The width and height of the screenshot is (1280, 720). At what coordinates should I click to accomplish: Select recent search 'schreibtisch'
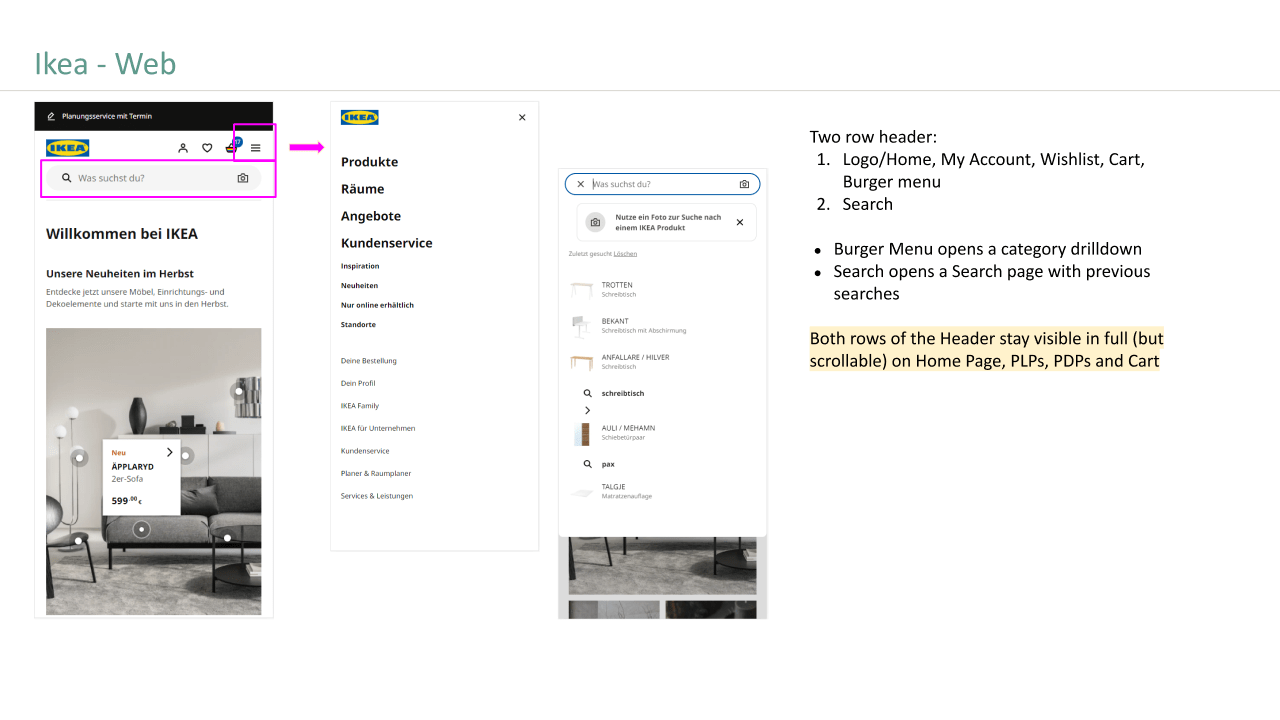pos(622,394)
